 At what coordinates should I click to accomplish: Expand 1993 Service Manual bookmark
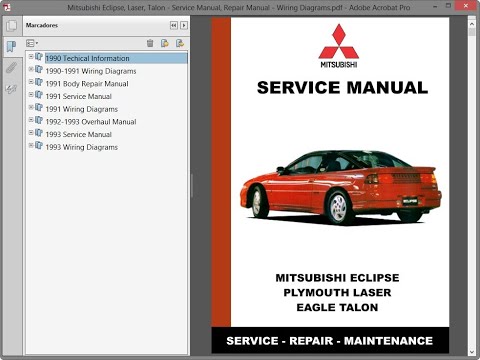click(x=31, y=133)
